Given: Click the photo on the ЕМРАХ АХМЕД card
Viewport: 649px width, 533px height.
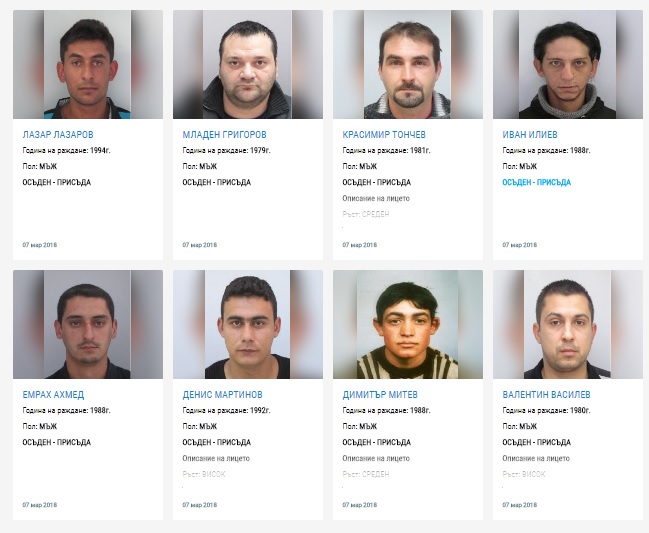Looking at the screenshot, I should (x=88, y=324).
